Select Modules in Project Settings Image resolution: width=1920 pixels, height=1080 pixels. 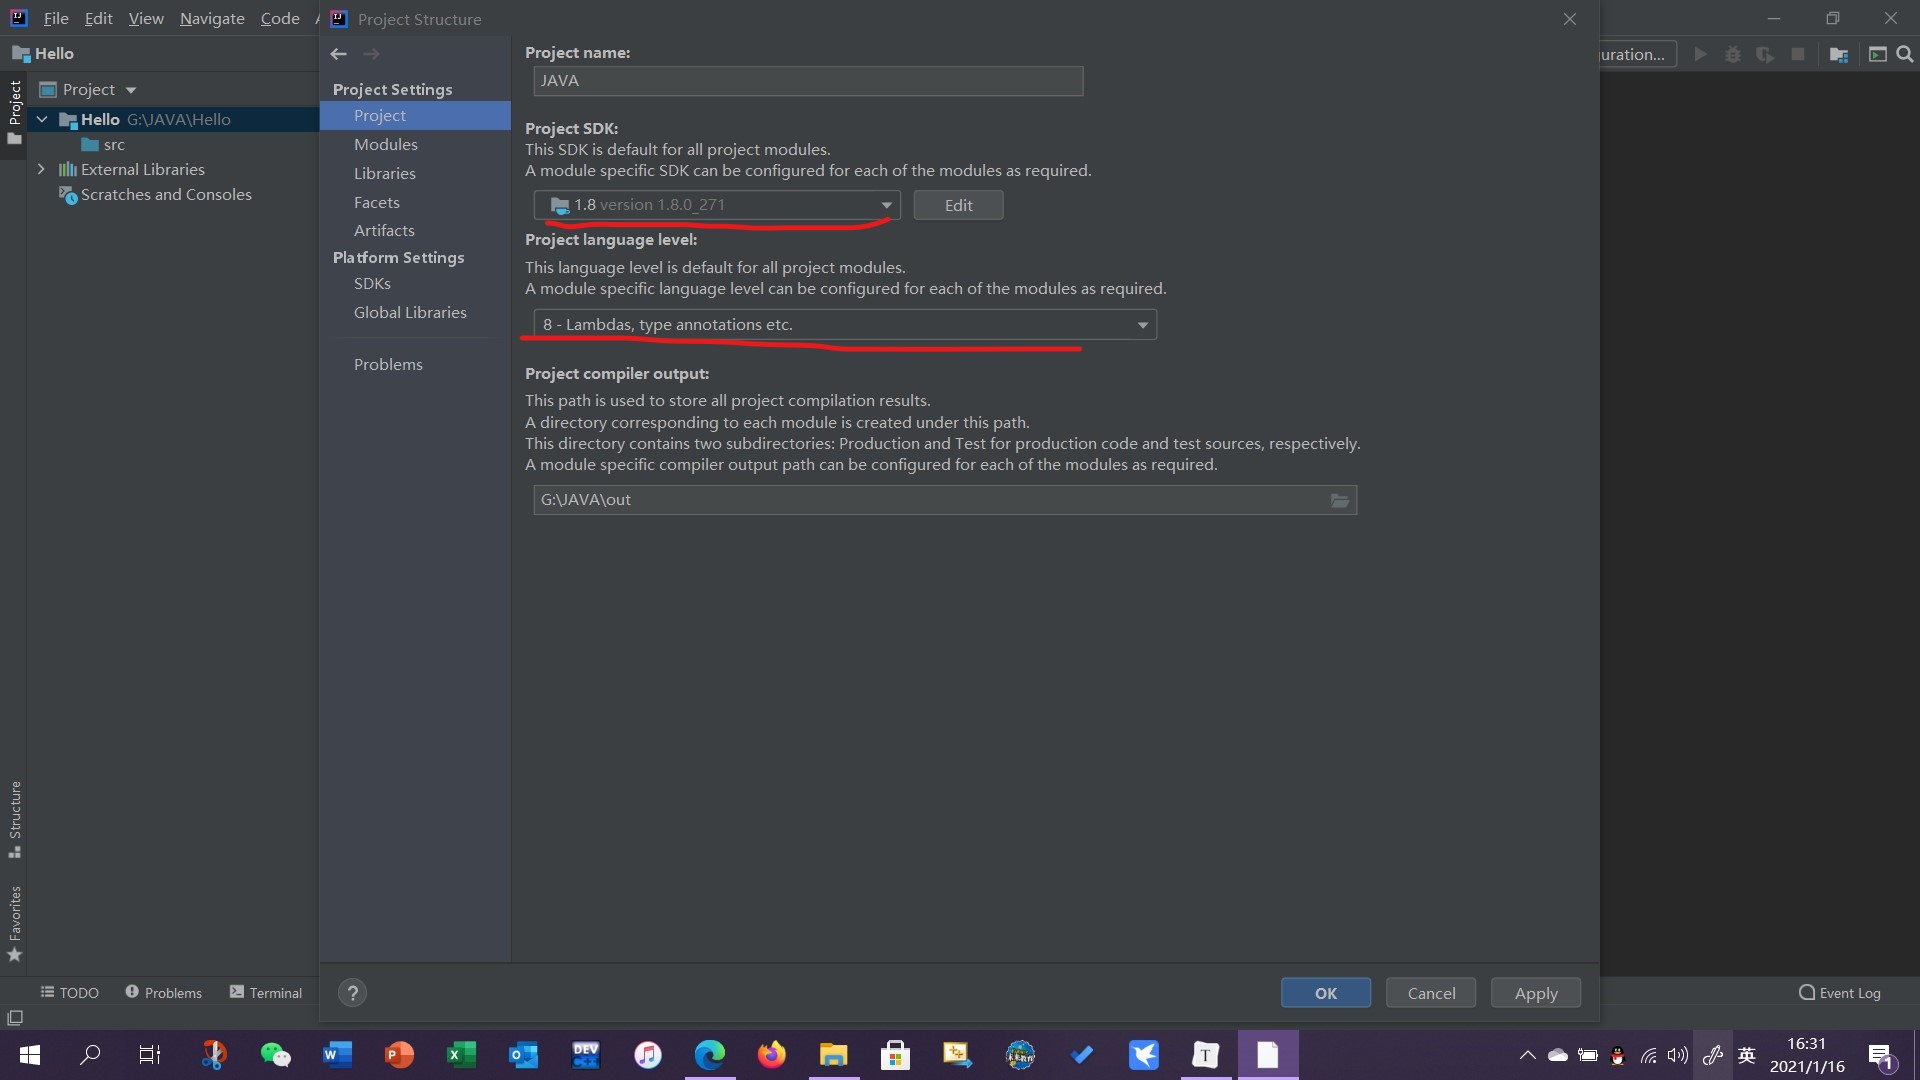click(385, 144)
